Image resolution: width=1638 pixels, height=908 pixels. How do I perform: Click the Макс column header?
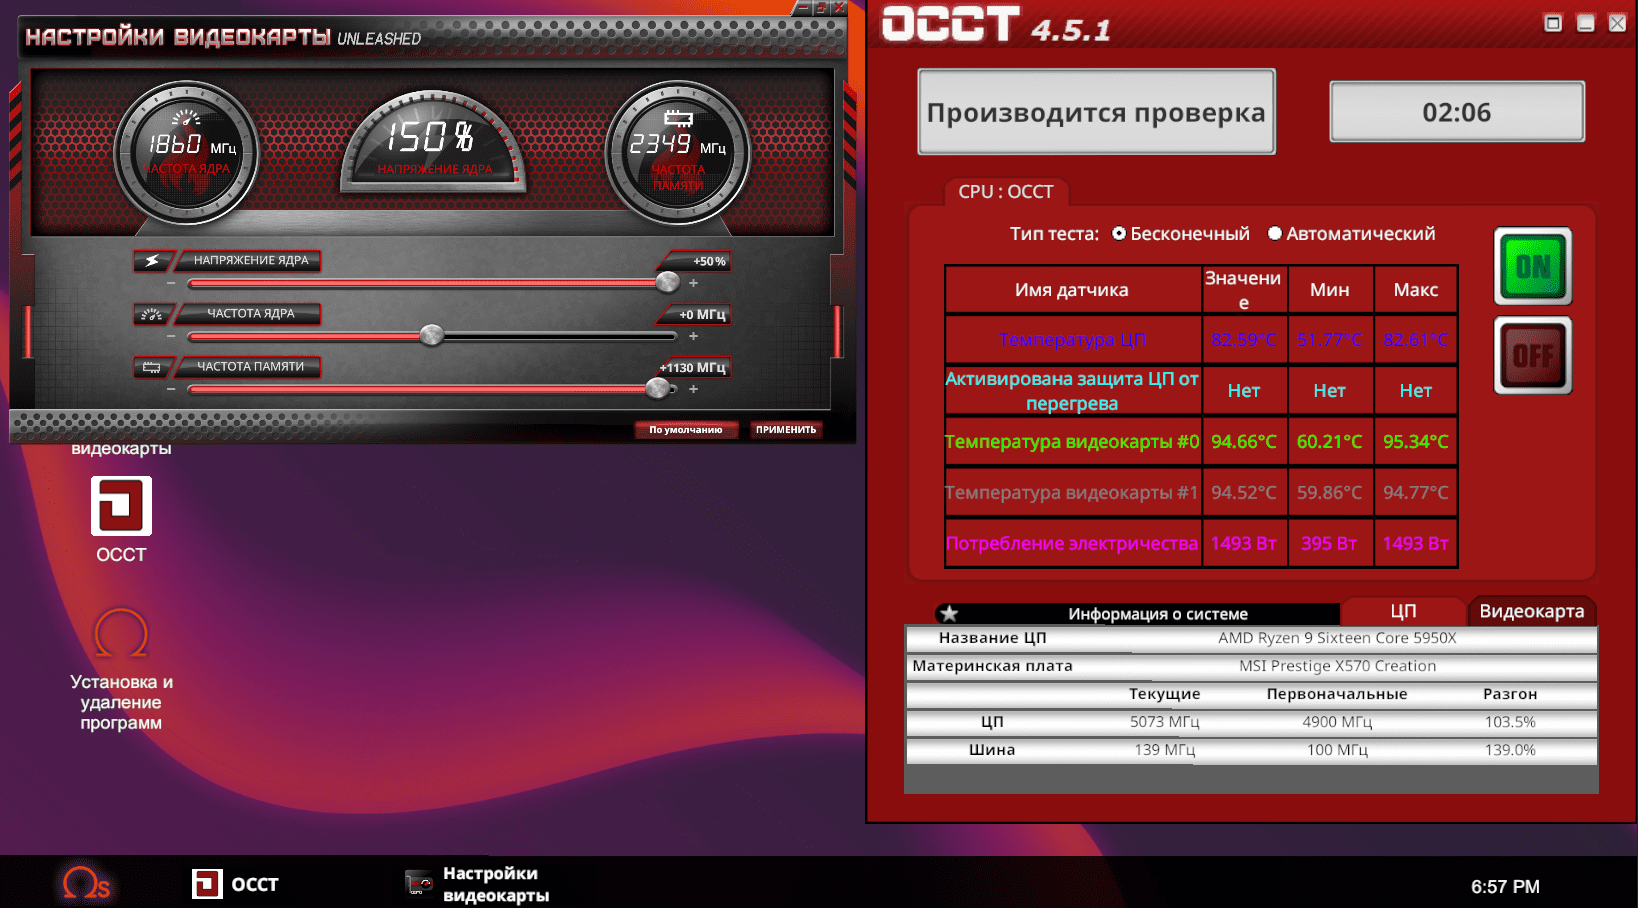[1416, 290]
